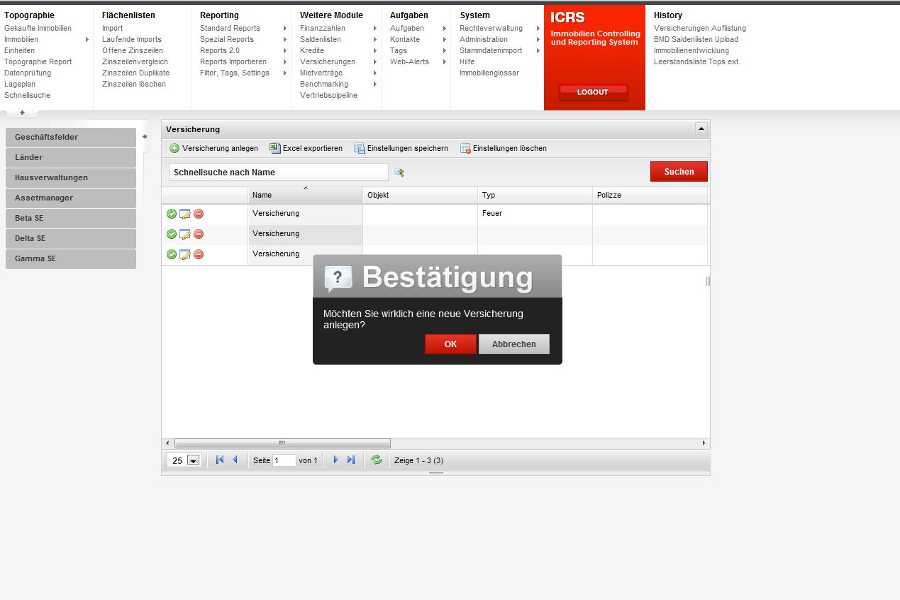Collapse the Versicherung panel with top-right arrow
The image size is (900, 600).
click(x=701, y=129)
